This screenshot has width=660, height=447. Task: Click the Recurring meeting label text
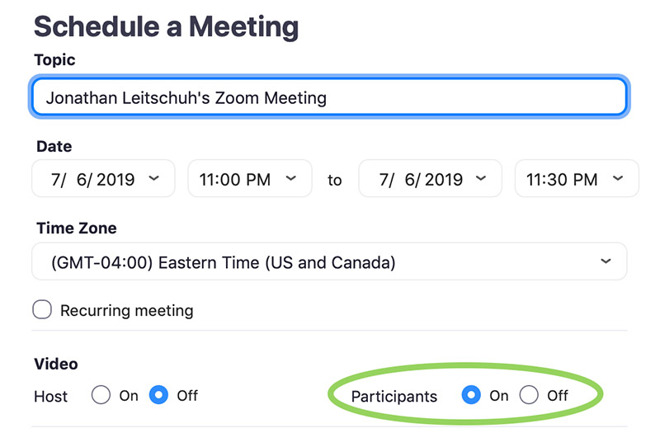pyautogui.click(x=127, y=311)
